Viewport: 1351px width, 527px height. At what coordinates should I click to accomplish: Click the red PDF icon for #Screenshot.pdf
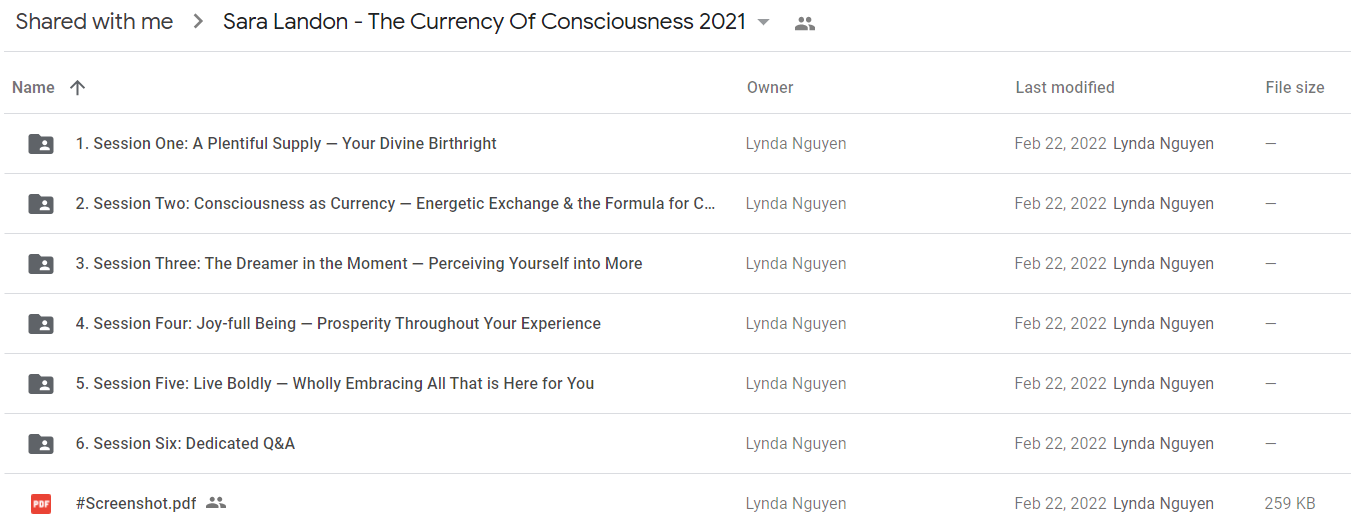point(41,504)
